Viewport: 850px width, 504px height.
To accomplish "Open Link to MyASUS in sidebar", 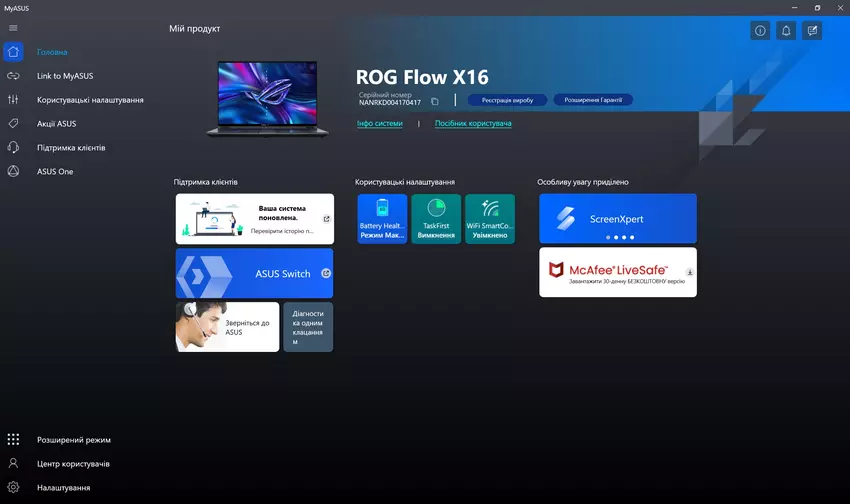I will pyautogui.click(x=65, y=76).
